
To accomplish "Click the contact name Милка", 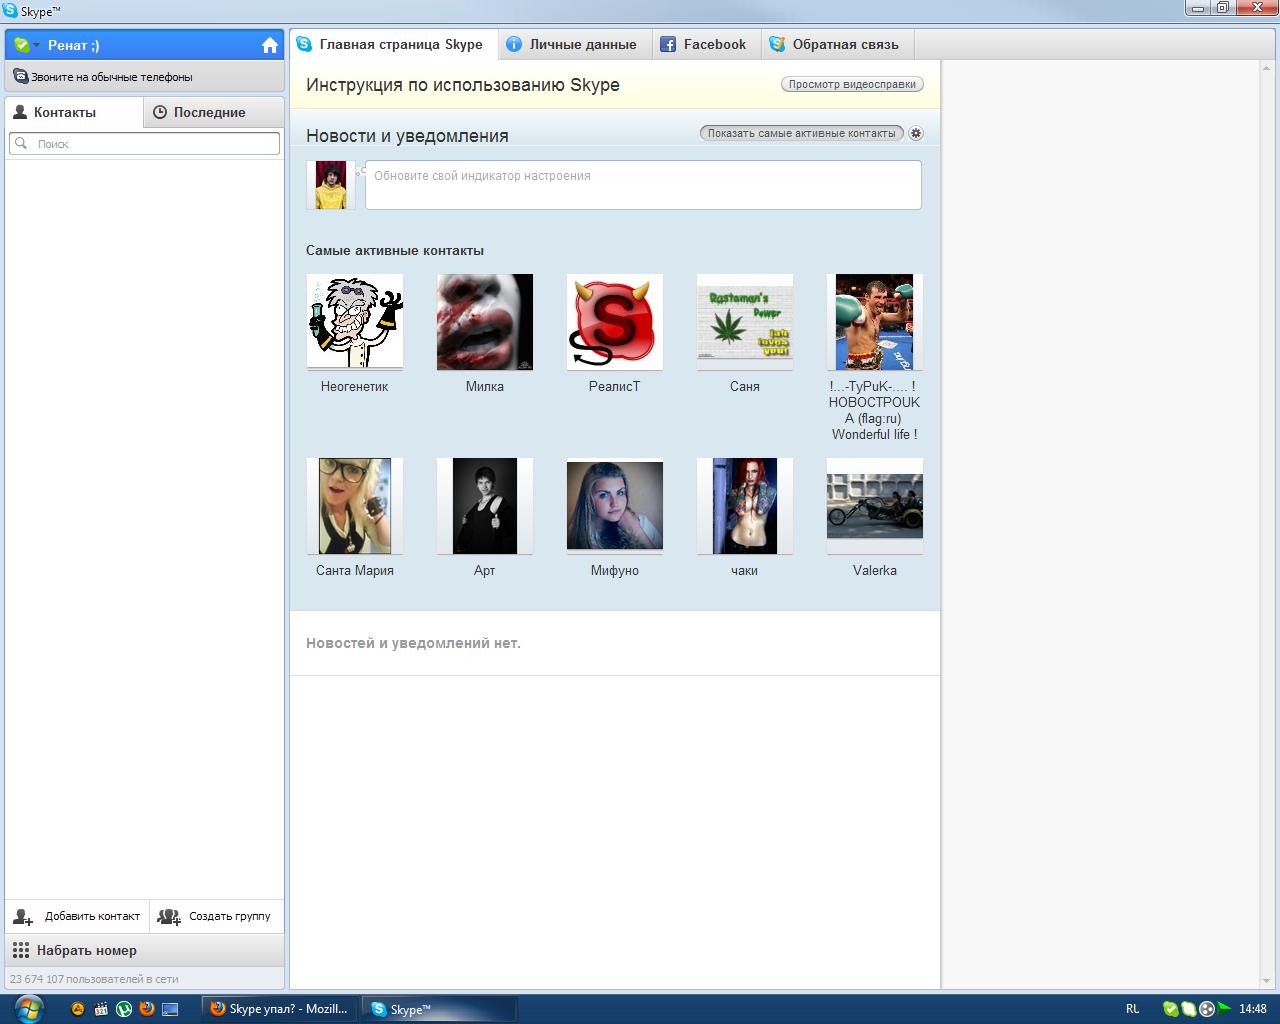I will click(x=485, y=386).
